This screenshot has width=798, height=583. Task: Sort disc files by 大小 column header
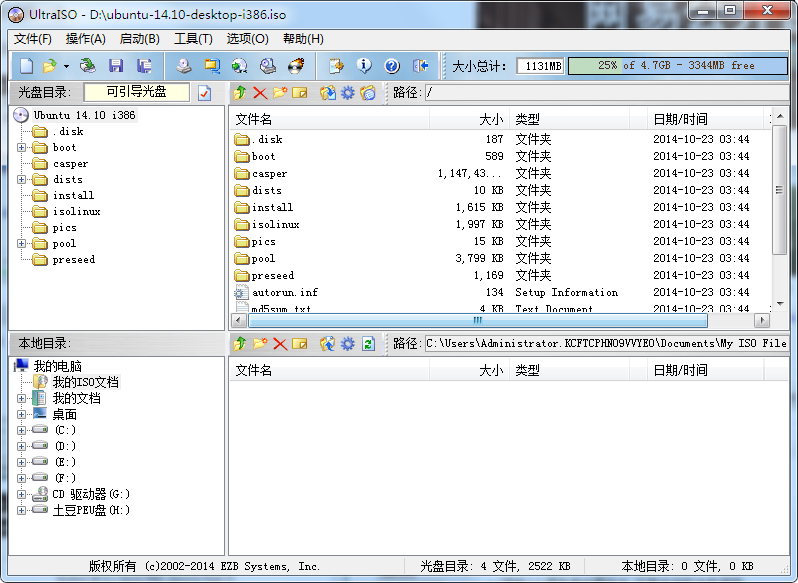[x=469, y=120]
